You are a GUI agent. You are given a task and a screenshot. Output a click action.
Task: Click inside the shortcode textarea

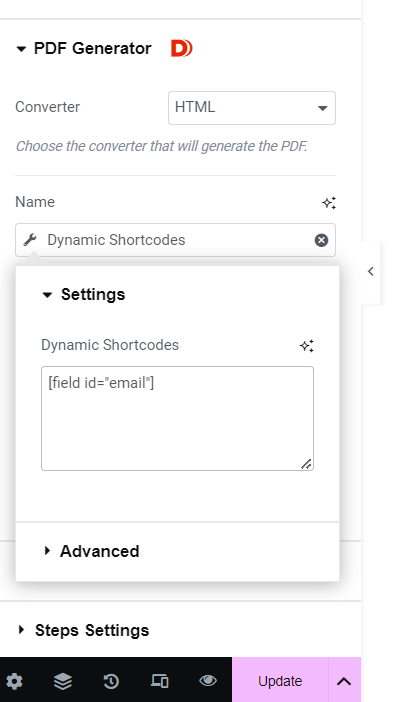tap(177, 418)
